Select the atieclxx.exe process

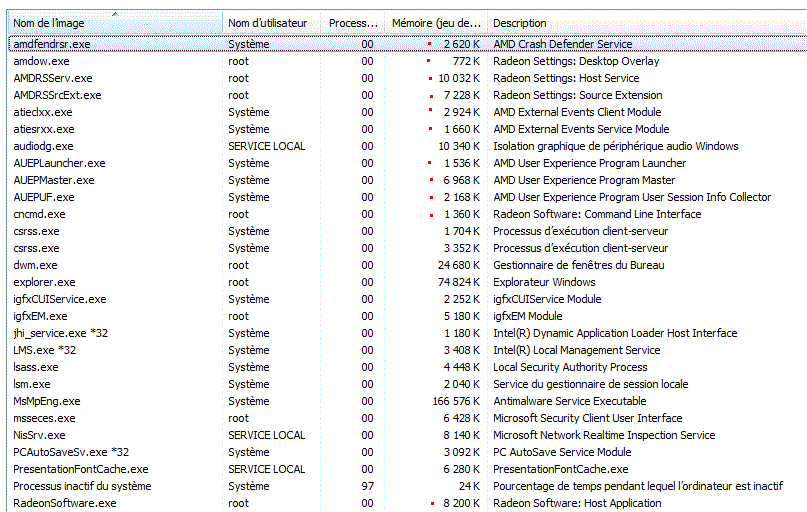coord(43,112)
